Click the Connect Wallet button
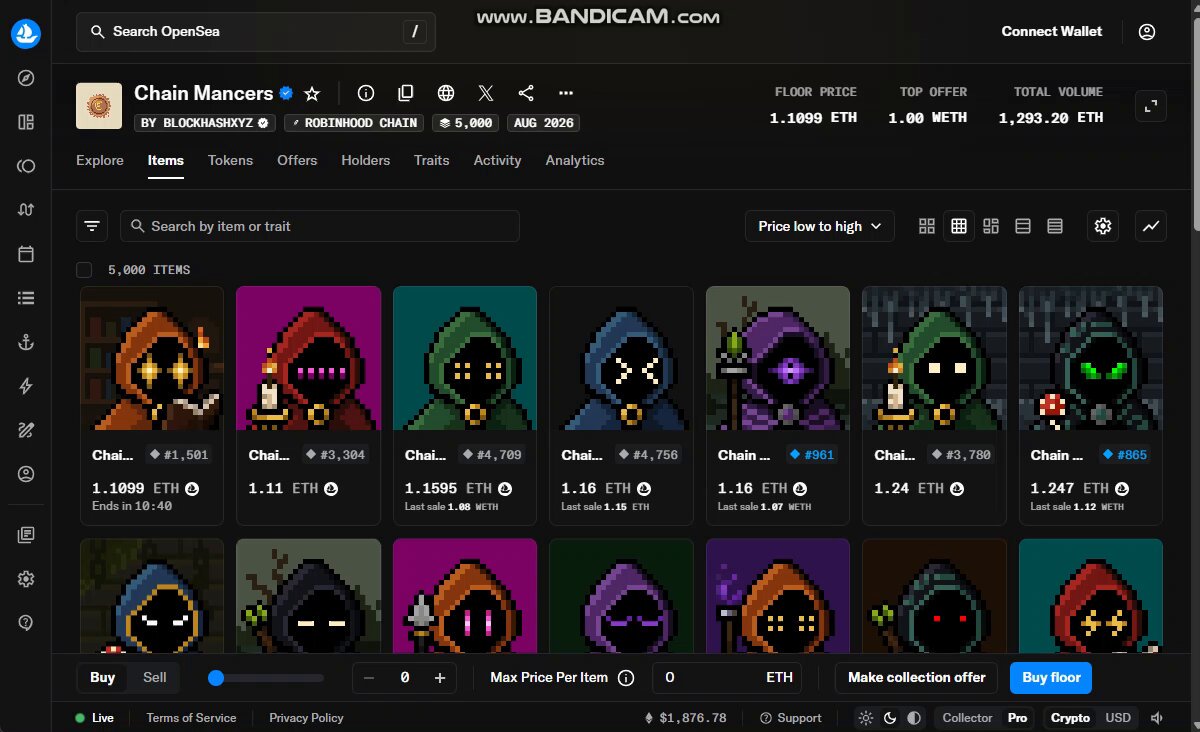Viewport: 1200px width, 732px height. pos(1052,31)
